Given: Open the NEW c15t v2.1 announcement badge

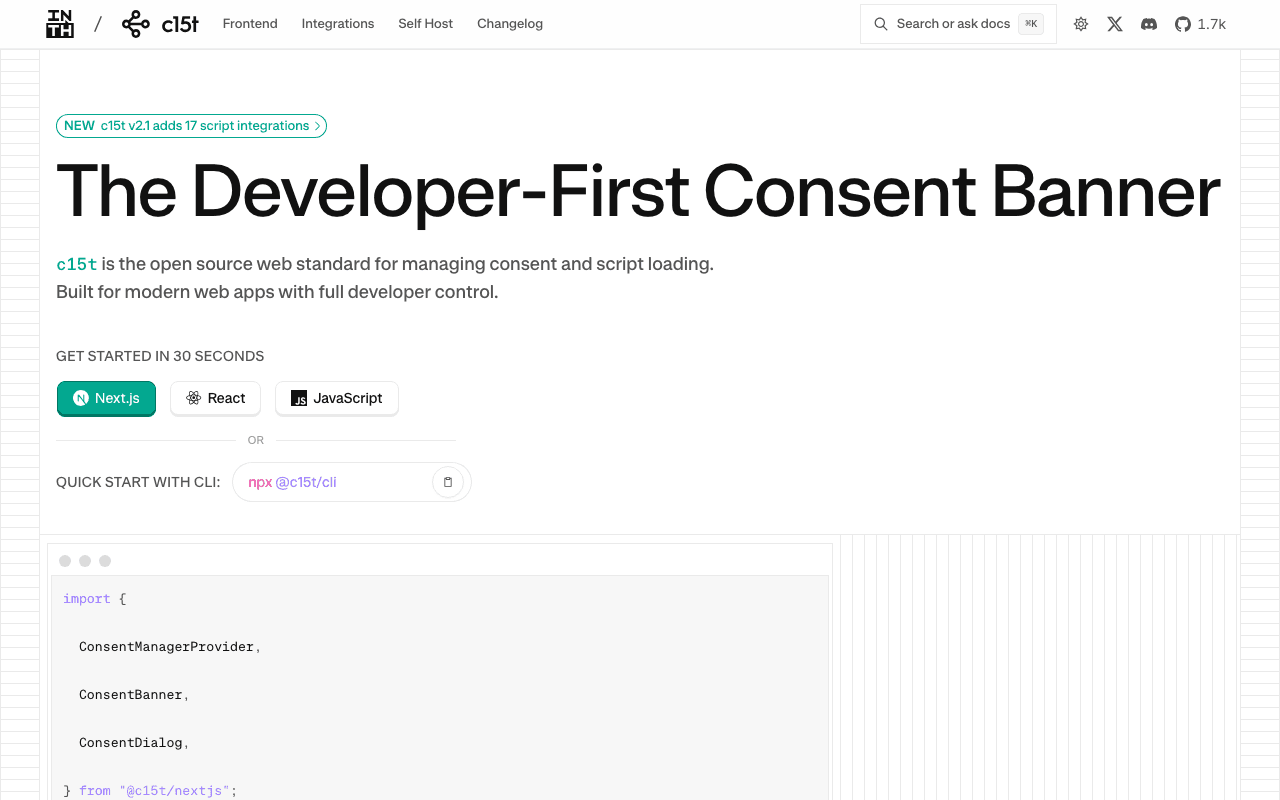Looking at the screenshot, I should coord(191,126).
